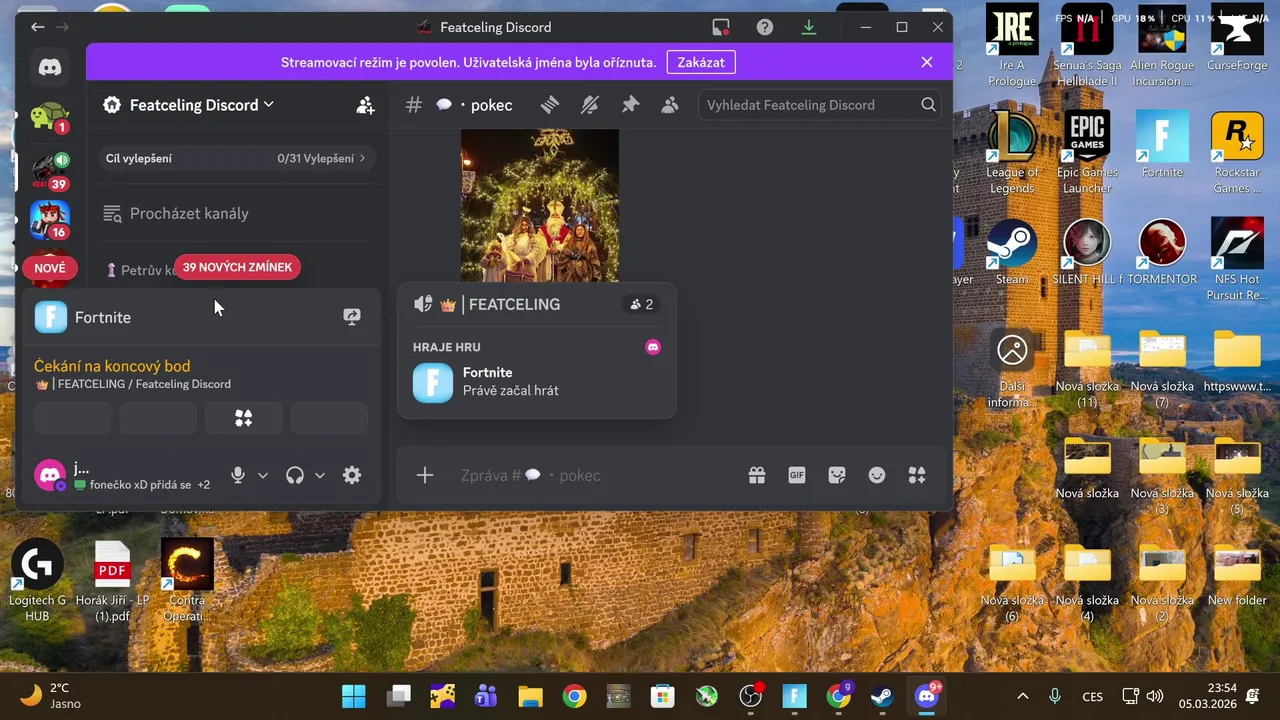Open the server with 39 mentions badge
The width and height of the screenshot is (1280, 720).
pos(49,170)
